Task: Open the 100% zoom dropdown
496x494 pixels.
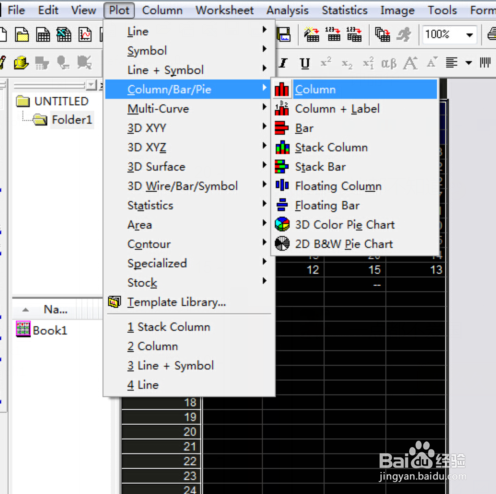Action: click(470, 35)
